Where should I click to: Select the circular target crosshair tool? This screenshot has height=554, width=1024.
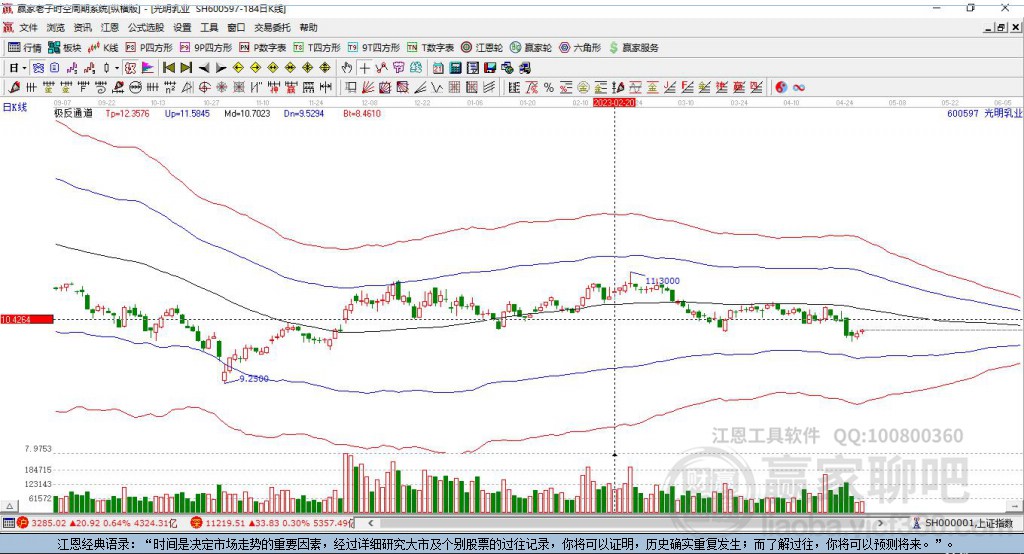[x=204, y=88]
